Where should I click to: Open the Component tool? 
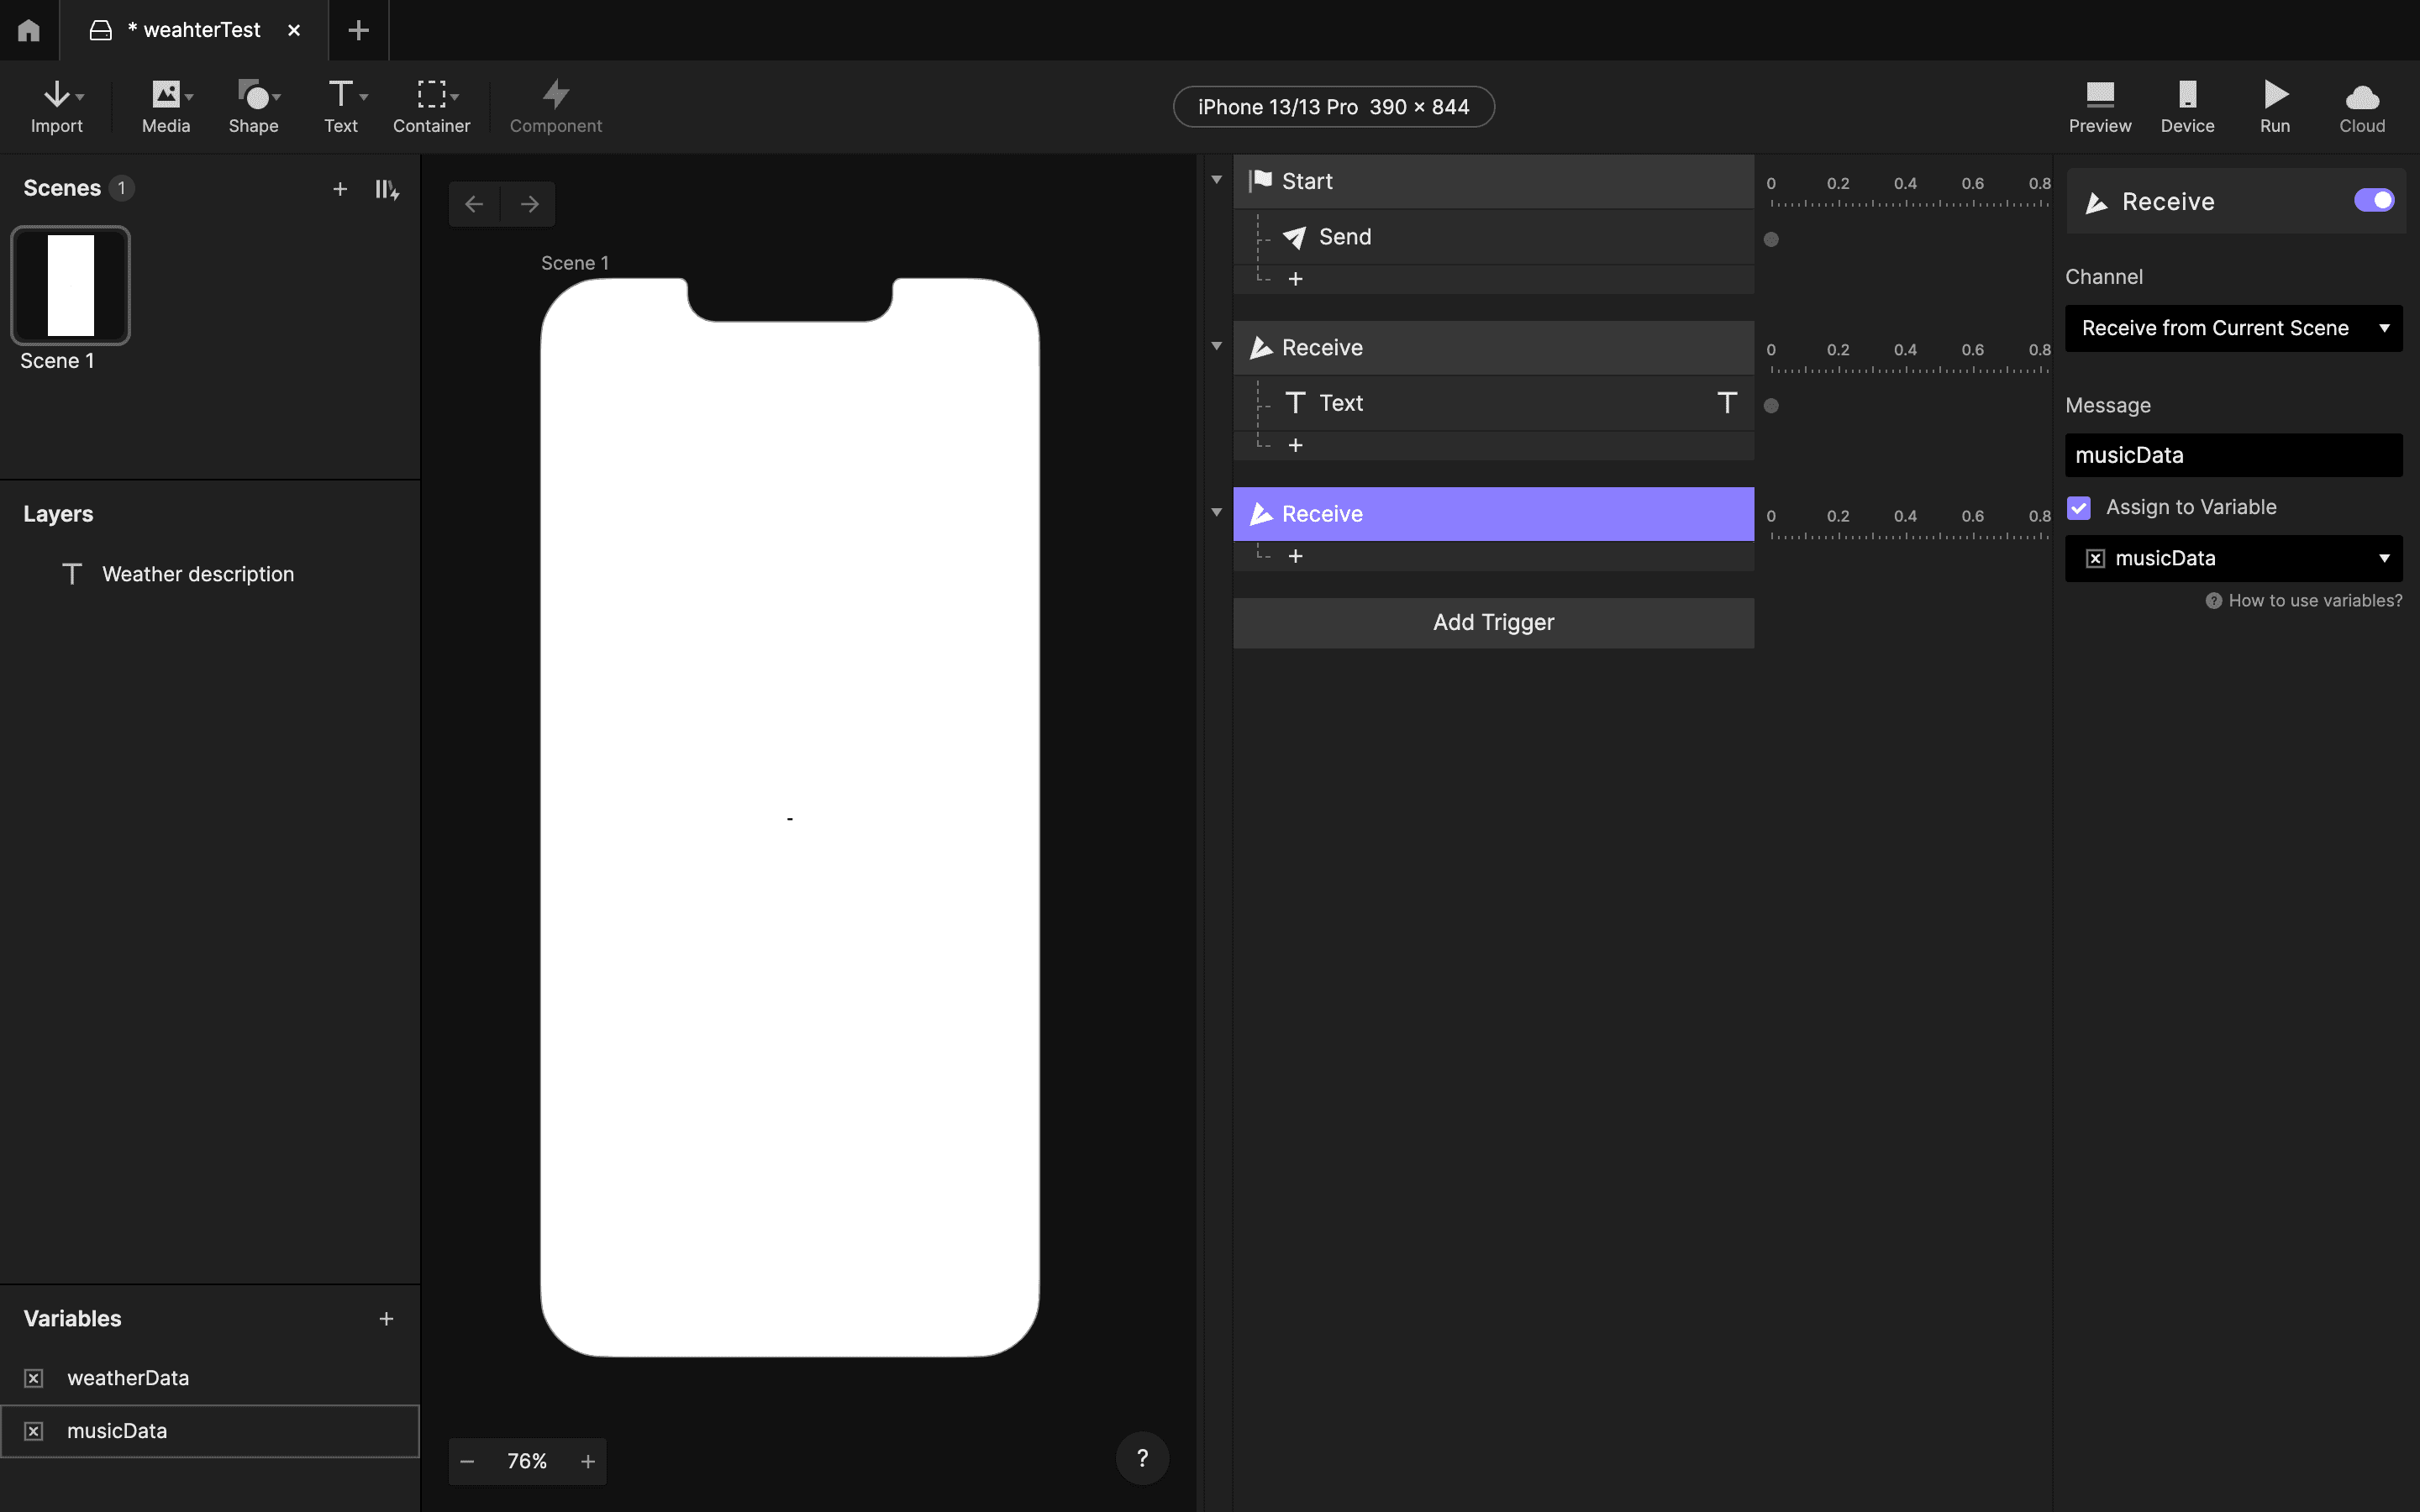(554, 104)
